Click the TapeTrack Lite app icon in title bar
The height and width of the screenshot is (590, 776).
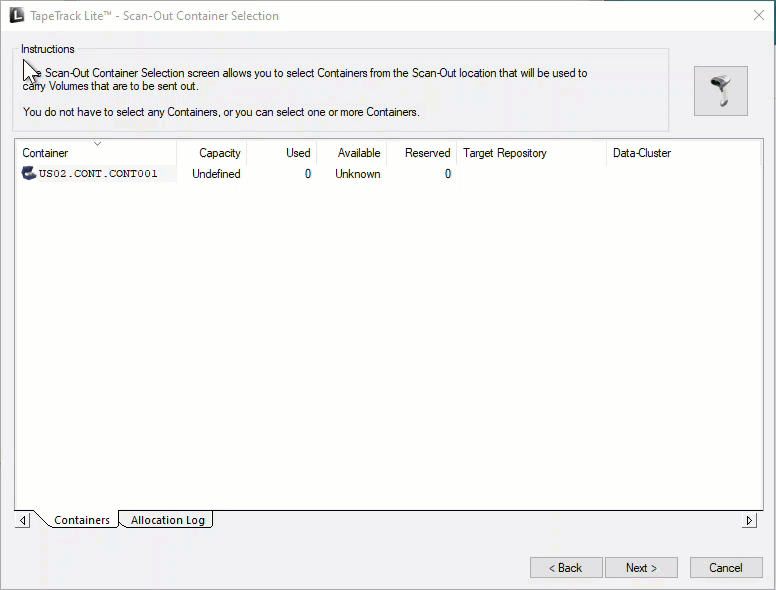click(17, 15)
